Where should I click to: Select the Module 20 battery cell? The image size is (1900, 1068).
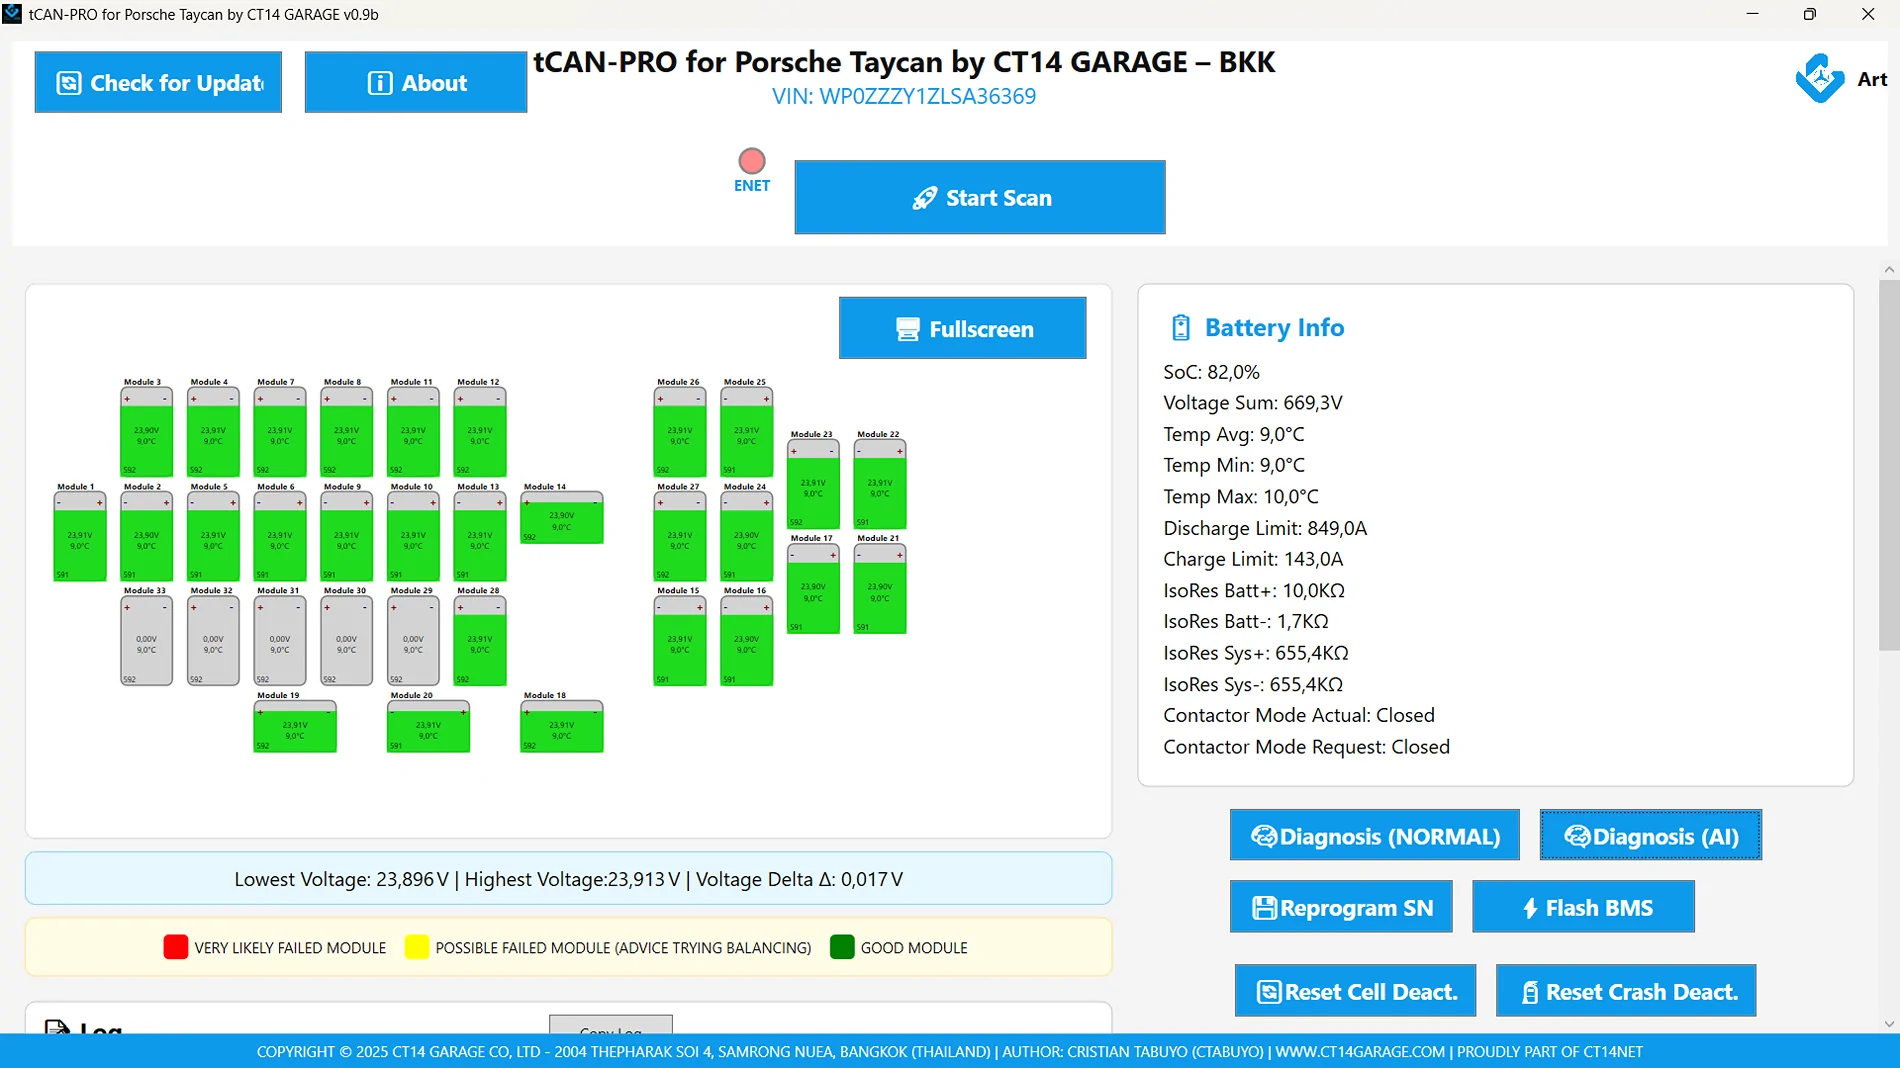[428, 727]
